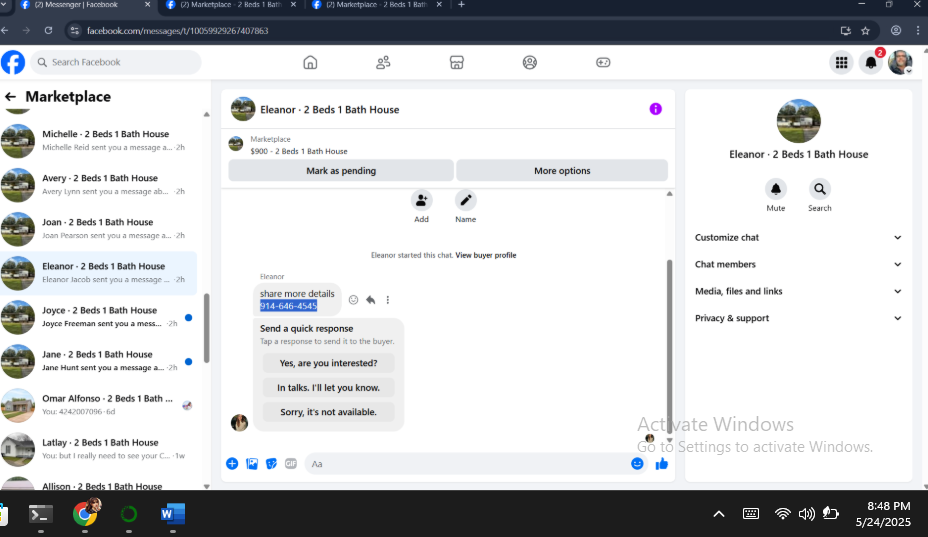Expand the Privacy & support section

(798, 318)
